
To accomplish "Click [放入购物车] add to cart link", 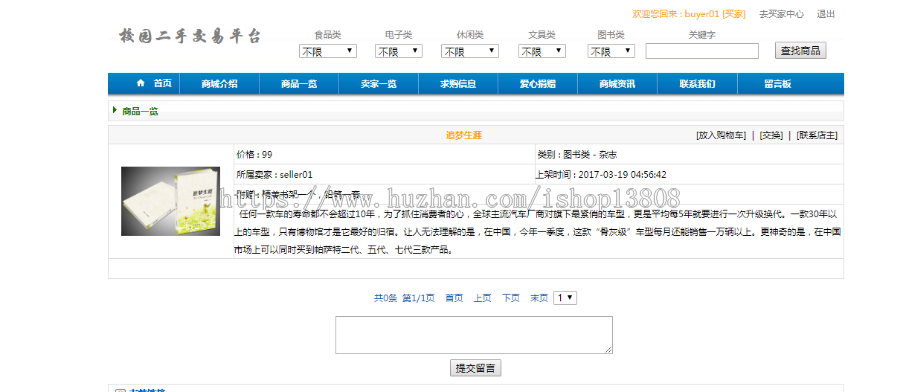I will click(x=721, y=135).
